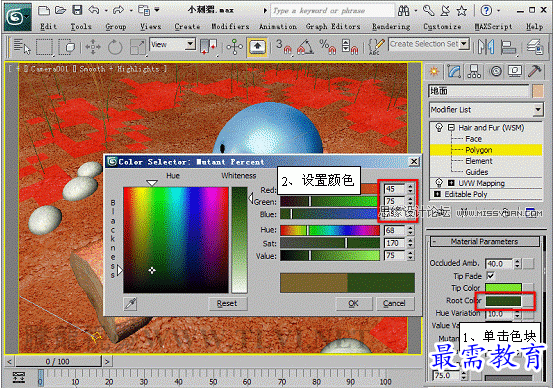Image resolution: width=553 pixels, height=388 pixels.
Task: Click the Root Color swatch
Action: click(x=503, y=301)
